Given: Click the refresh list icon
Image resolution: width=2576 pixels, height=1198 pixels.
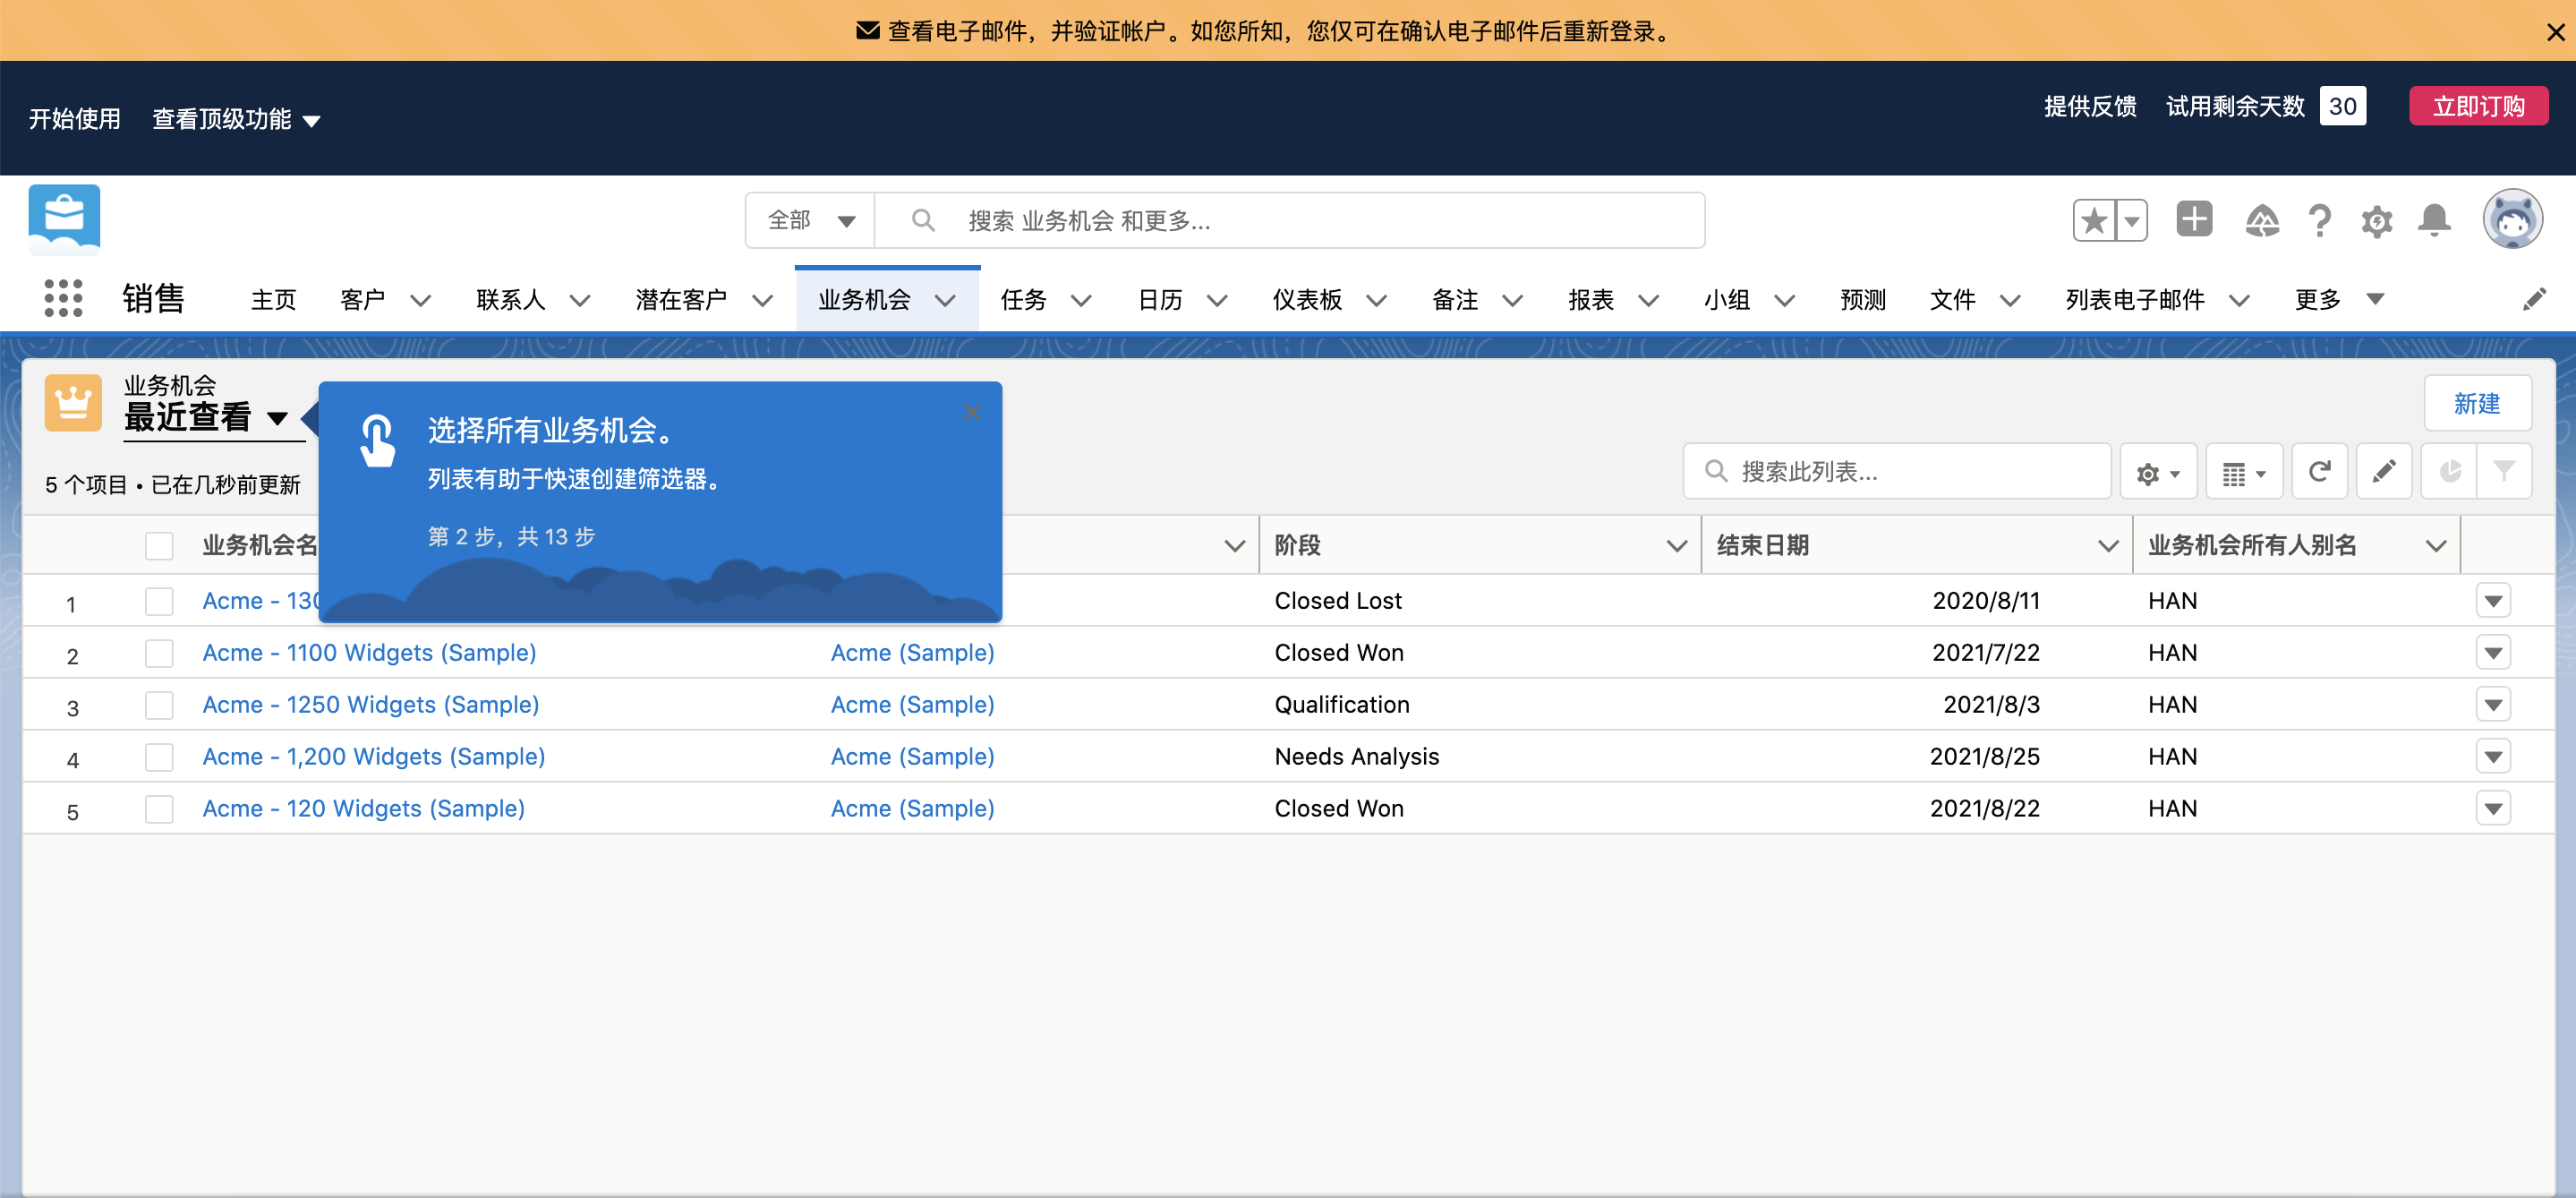Looking at the screenshot, I should click(x=2320, y=470).
